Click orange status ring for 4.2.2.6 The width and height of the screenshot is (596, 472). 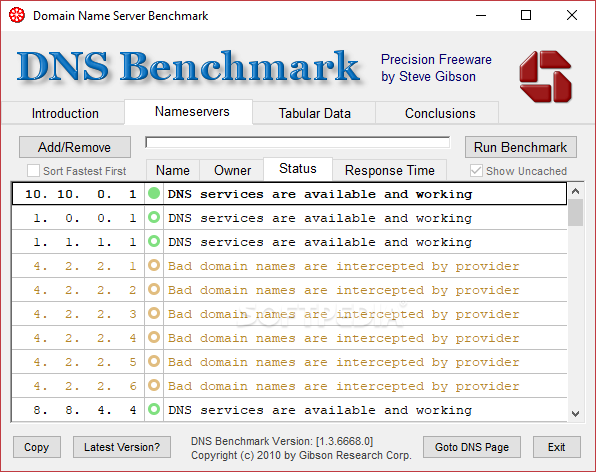tap(154, 385)
